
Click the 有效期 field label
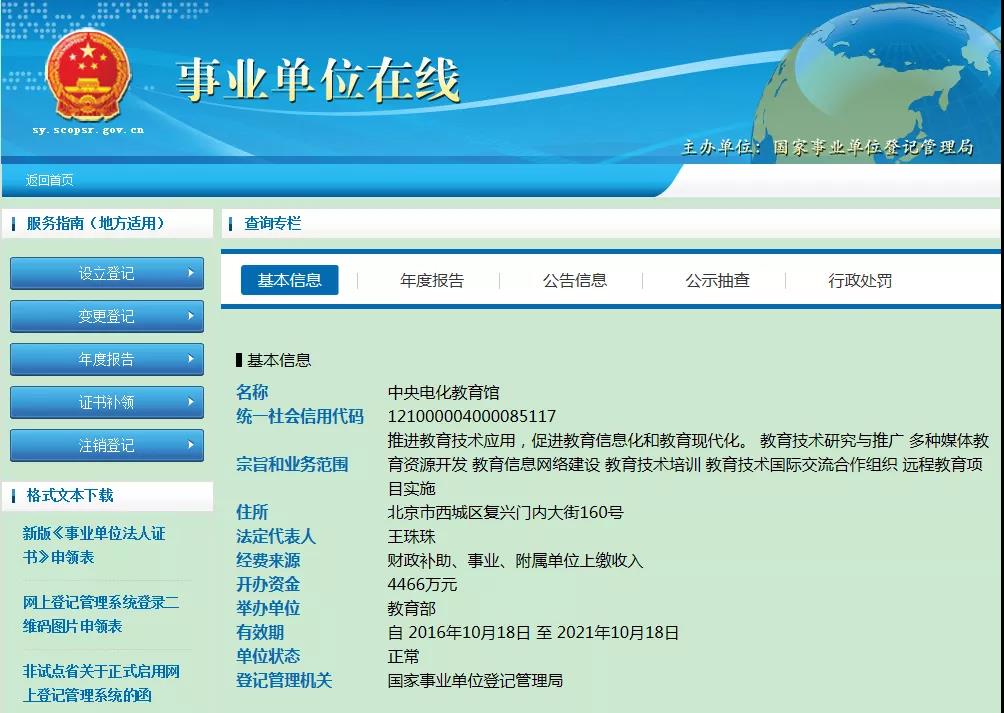260,632
